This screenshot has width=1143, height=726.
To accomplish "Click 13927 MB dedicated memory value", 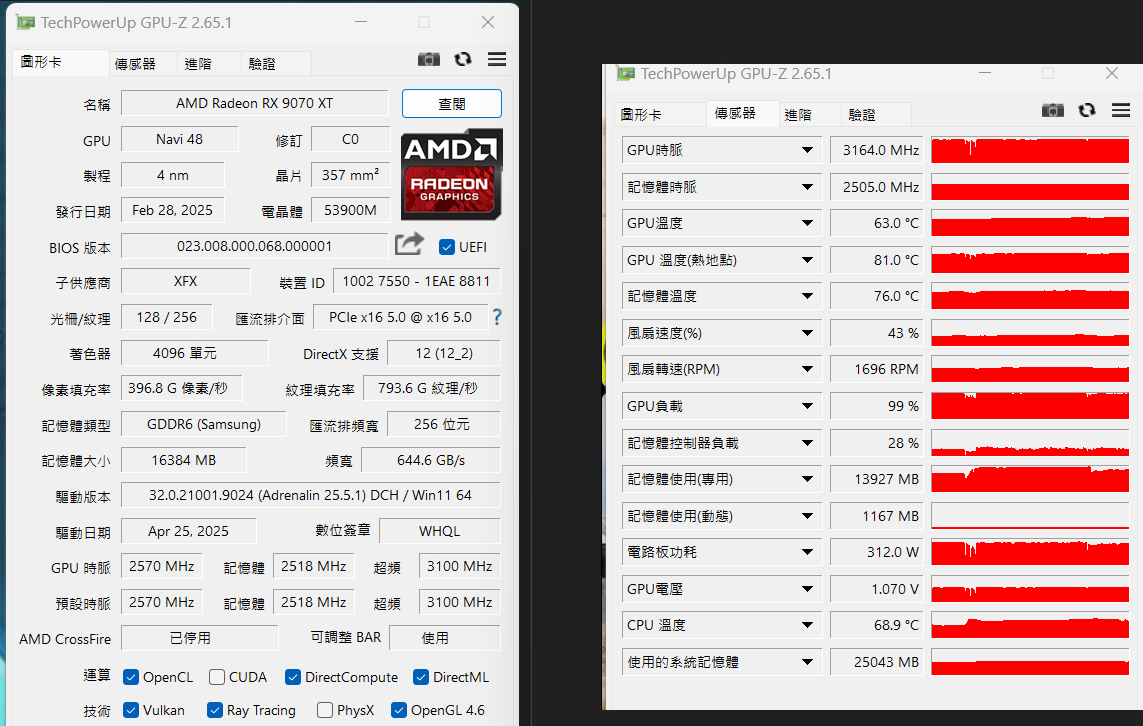I will (877, 479).
